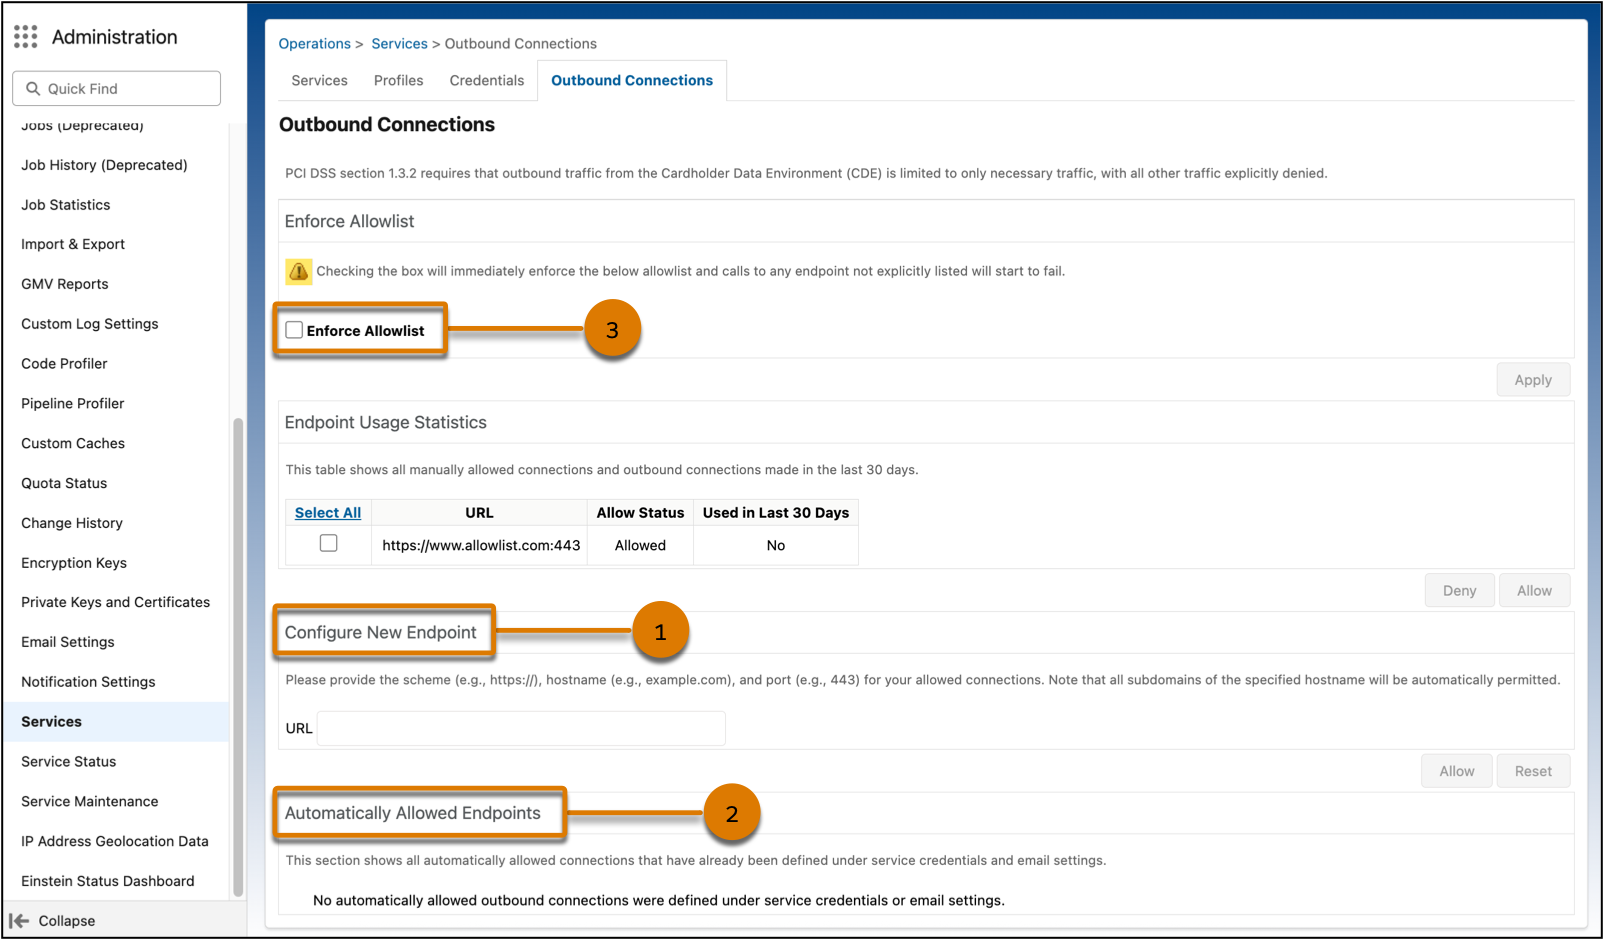Click the Select All link in table
The width and height of the screenshot is (1604, 940).
[x=328, y=513]
